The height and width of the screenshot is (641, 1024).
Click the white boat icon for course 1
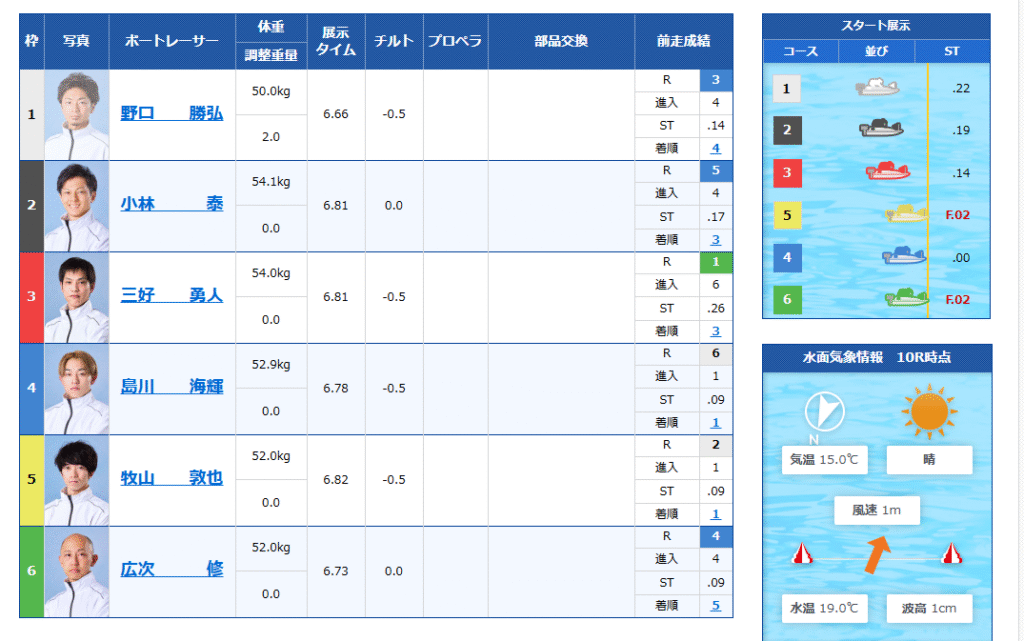point(877,88)
